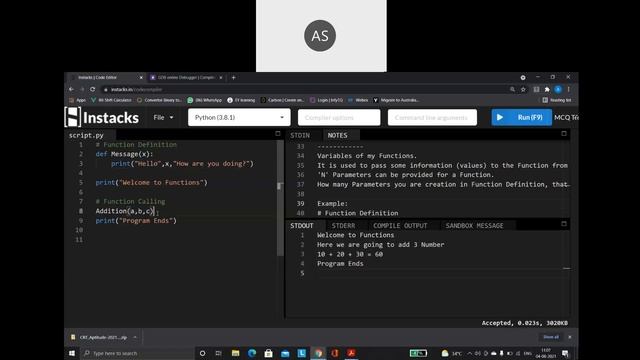Viewport: 640px width, 360px height.
Task: Click the Instacks logo
Action: (102, 118)
